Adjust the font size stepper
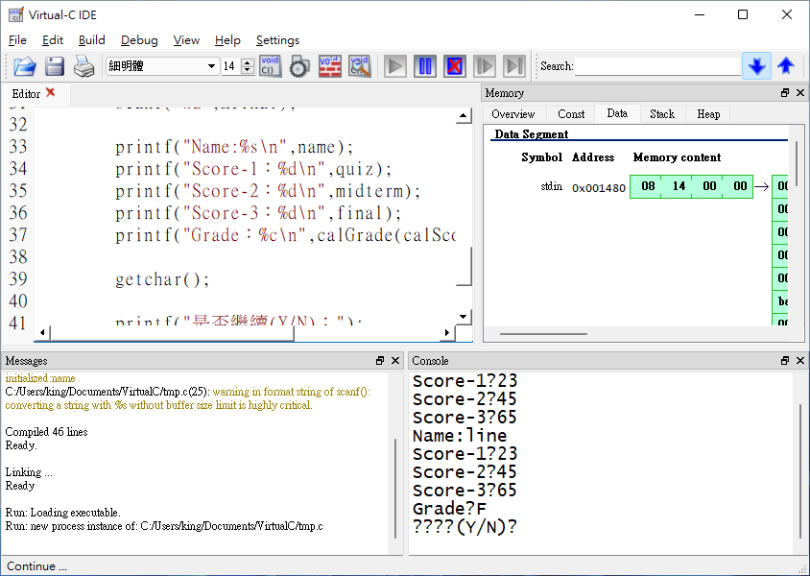Screen dimensions: 810x576 tap(246, 67)
